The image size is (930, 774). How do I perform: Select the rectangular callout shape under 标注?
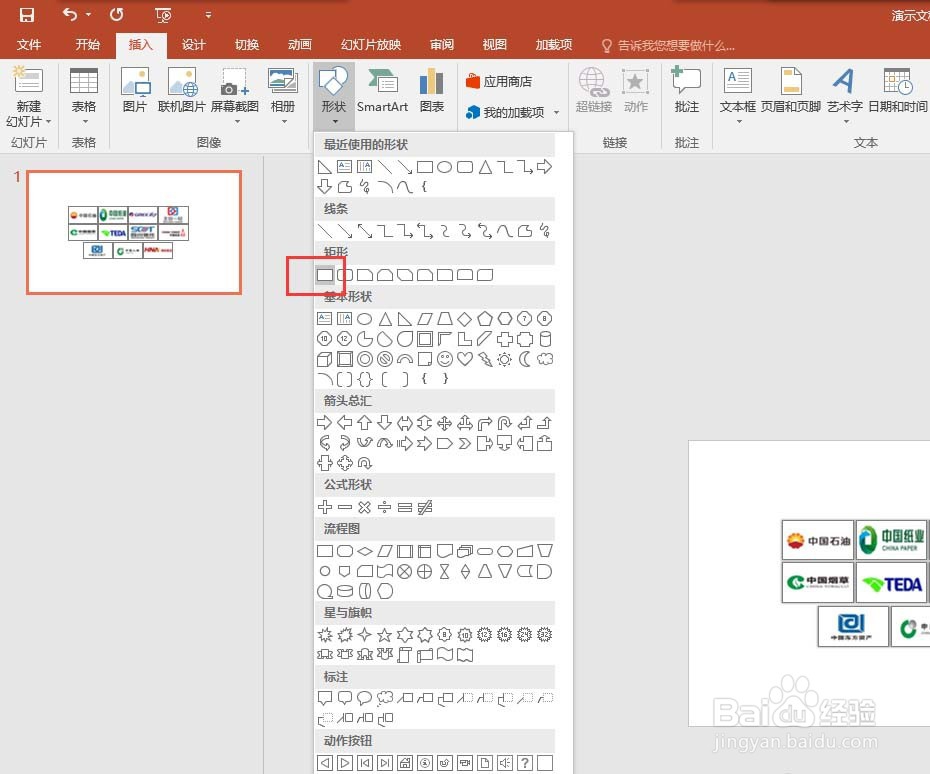click(324, 698)
